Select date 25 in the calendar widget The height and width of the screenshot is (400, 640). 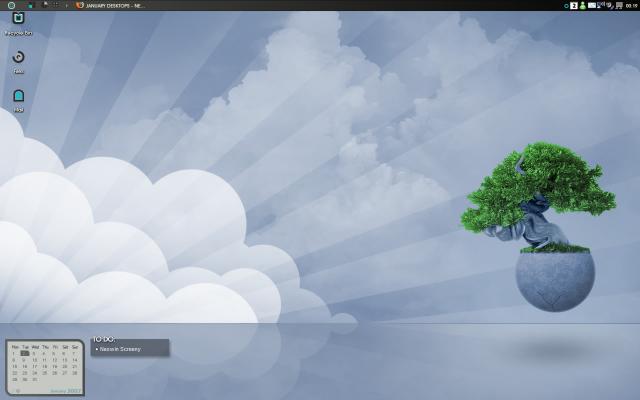pos(44,373)
